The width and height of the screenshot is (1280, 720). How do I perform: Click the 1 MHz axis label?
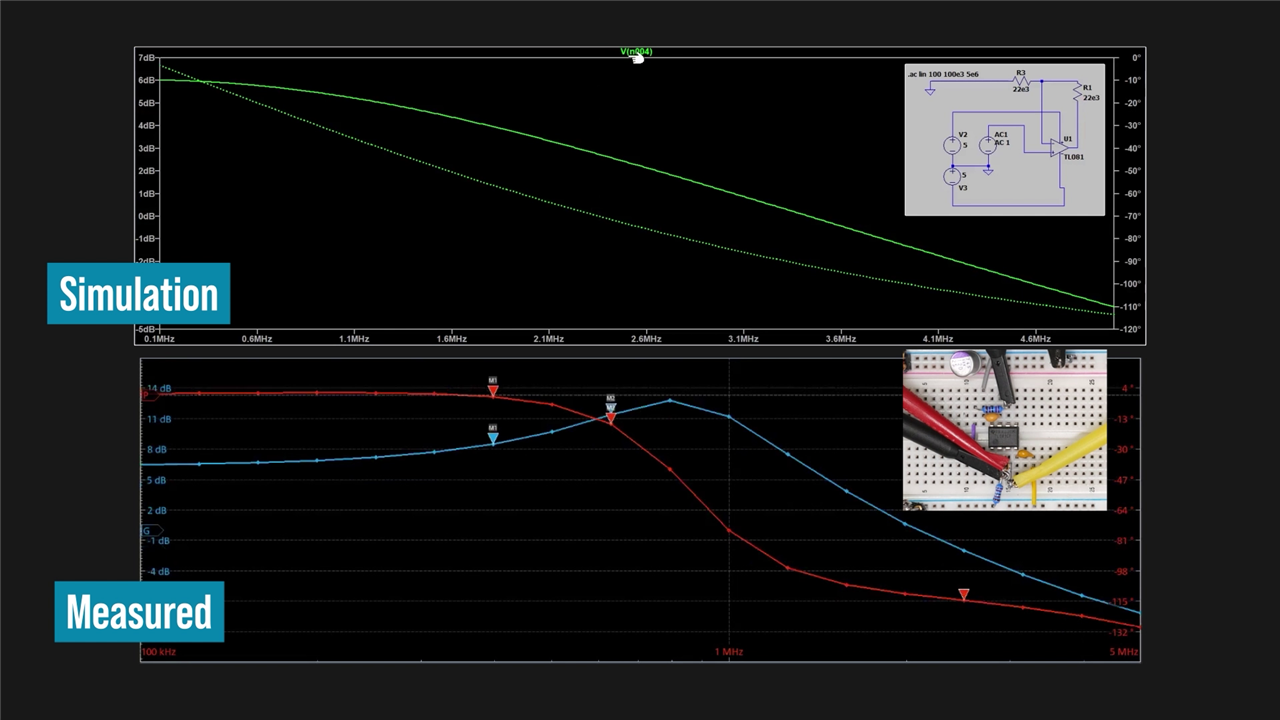click(729, 652)
